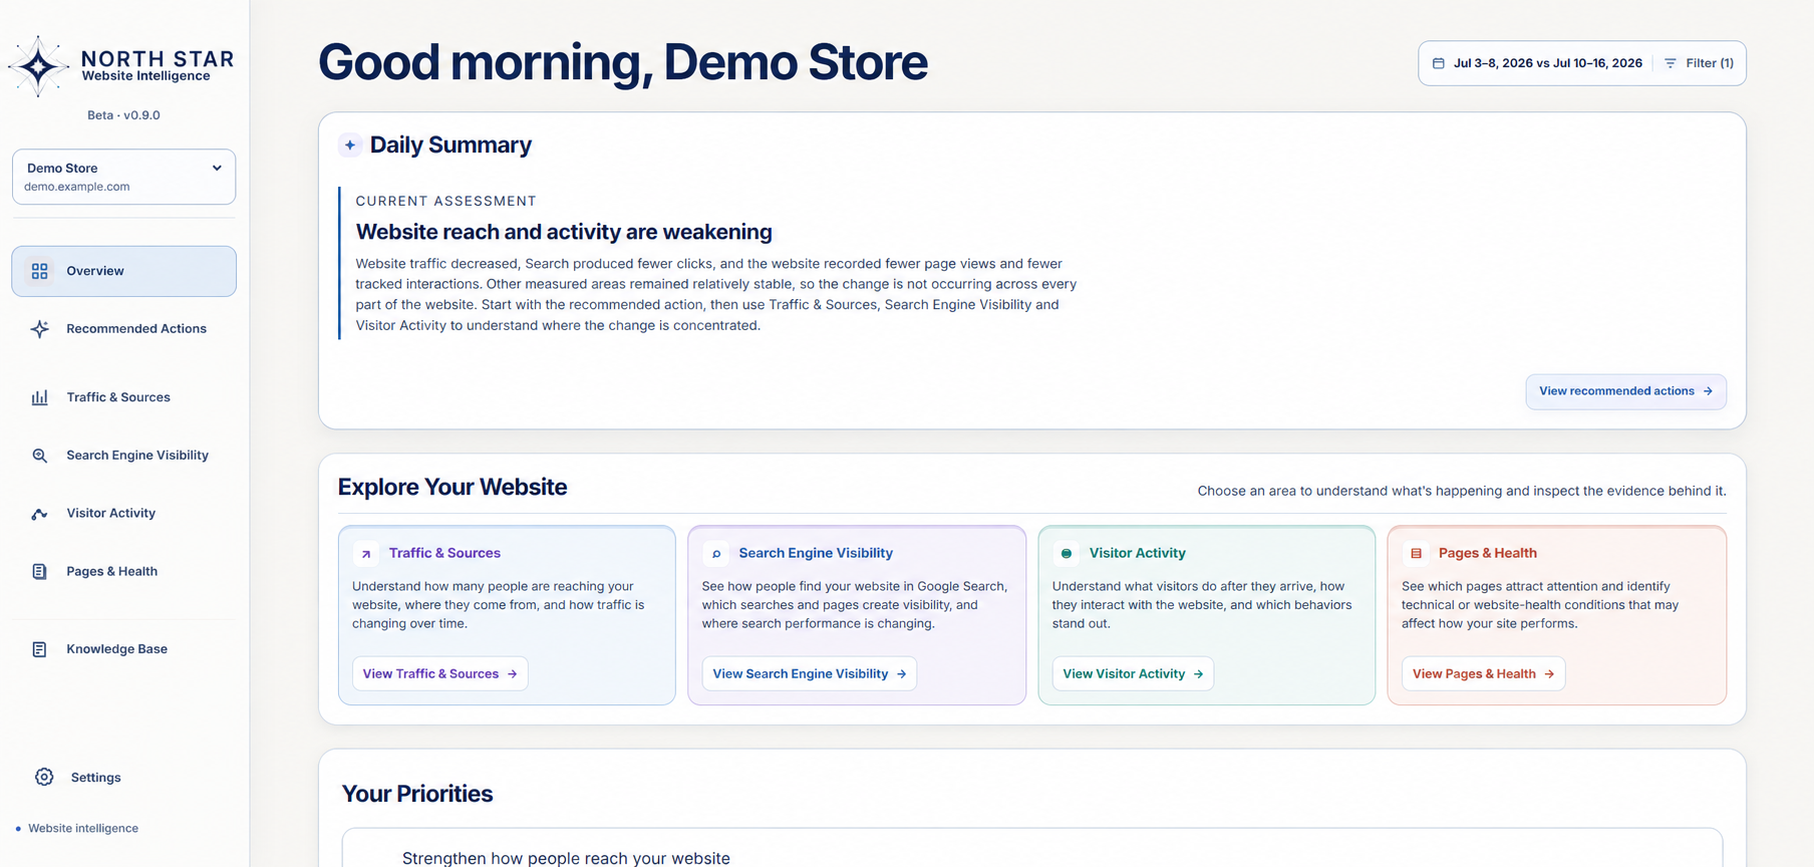Click the Visitor Activity path icon in sidebar
The width and height of the screenshot is (1814, 867).
(40, 514)
